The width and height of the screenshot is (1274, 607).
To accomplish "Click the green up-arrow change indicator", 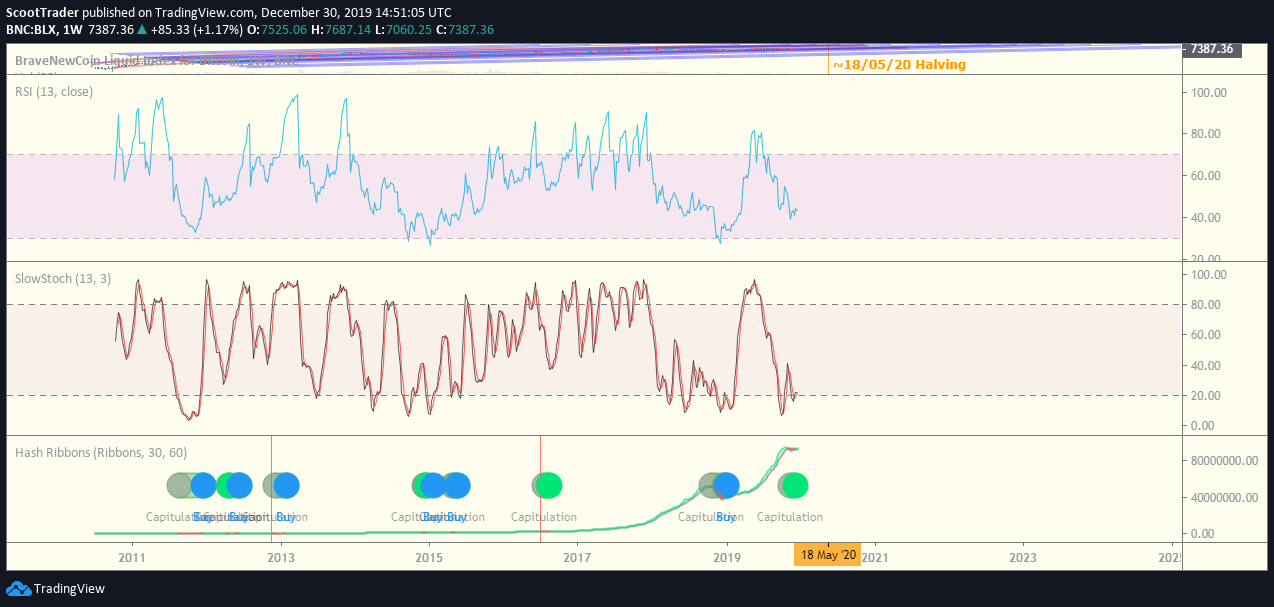I will 142,30.
